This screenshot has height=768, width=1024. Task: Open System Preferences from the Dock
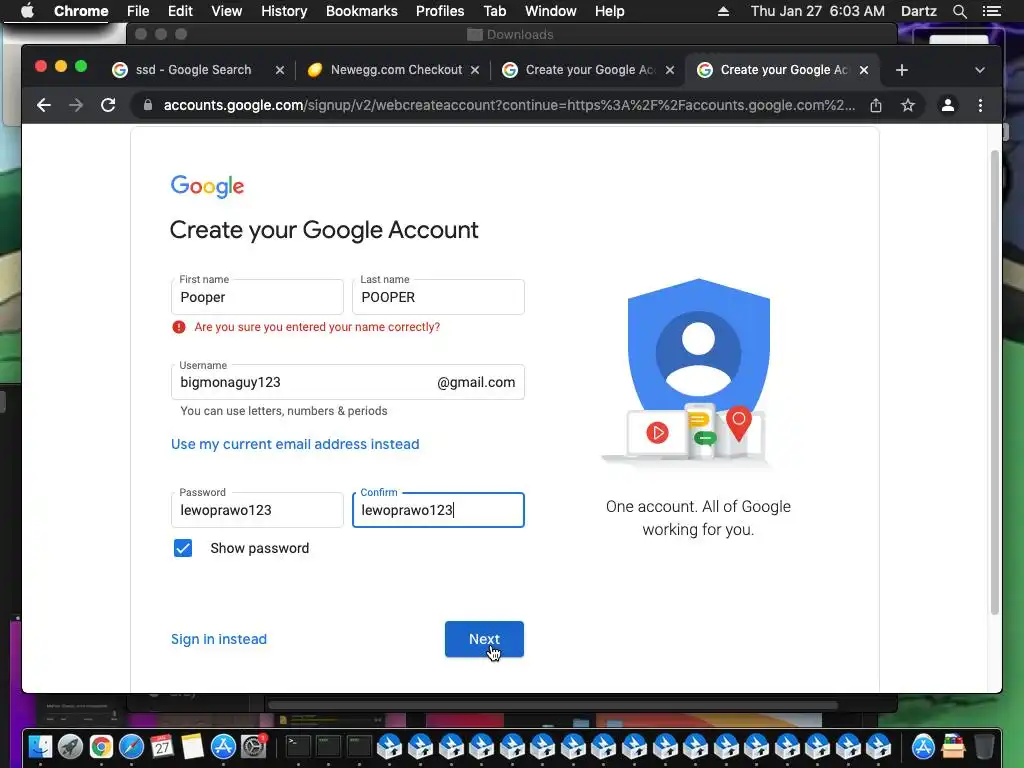tap(253, 746)
